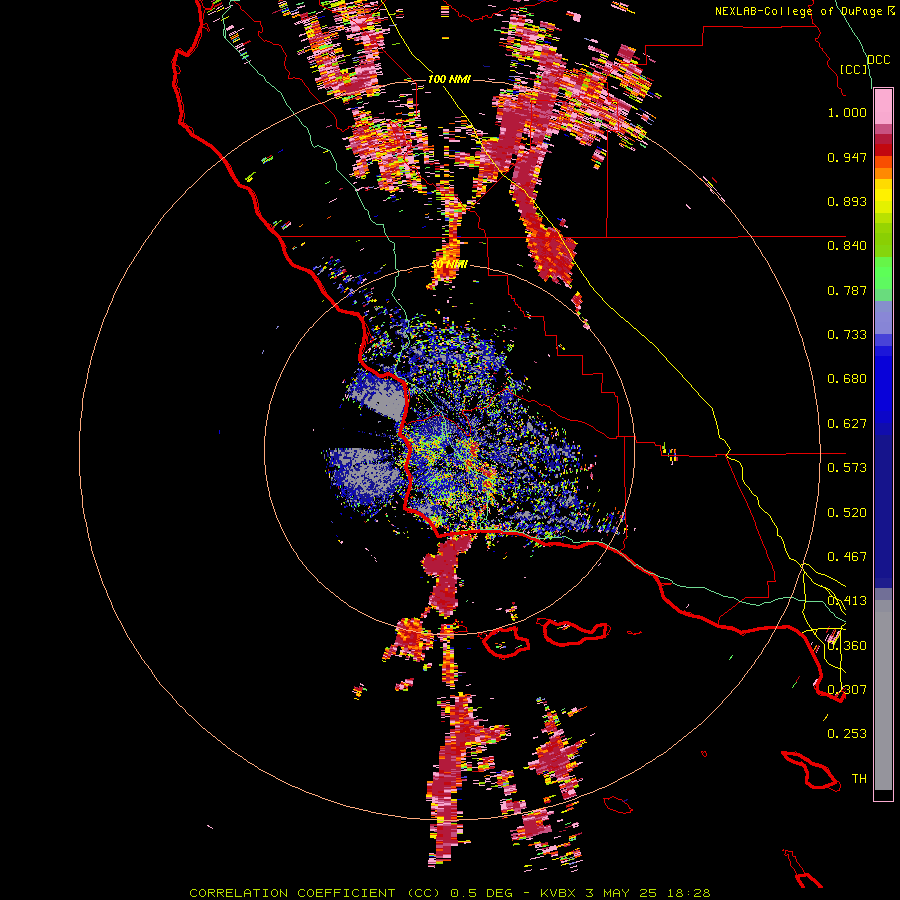Click the 50 NMI range ring label
This screenshot has height=900, width=900.
click(x=449, y=265)
